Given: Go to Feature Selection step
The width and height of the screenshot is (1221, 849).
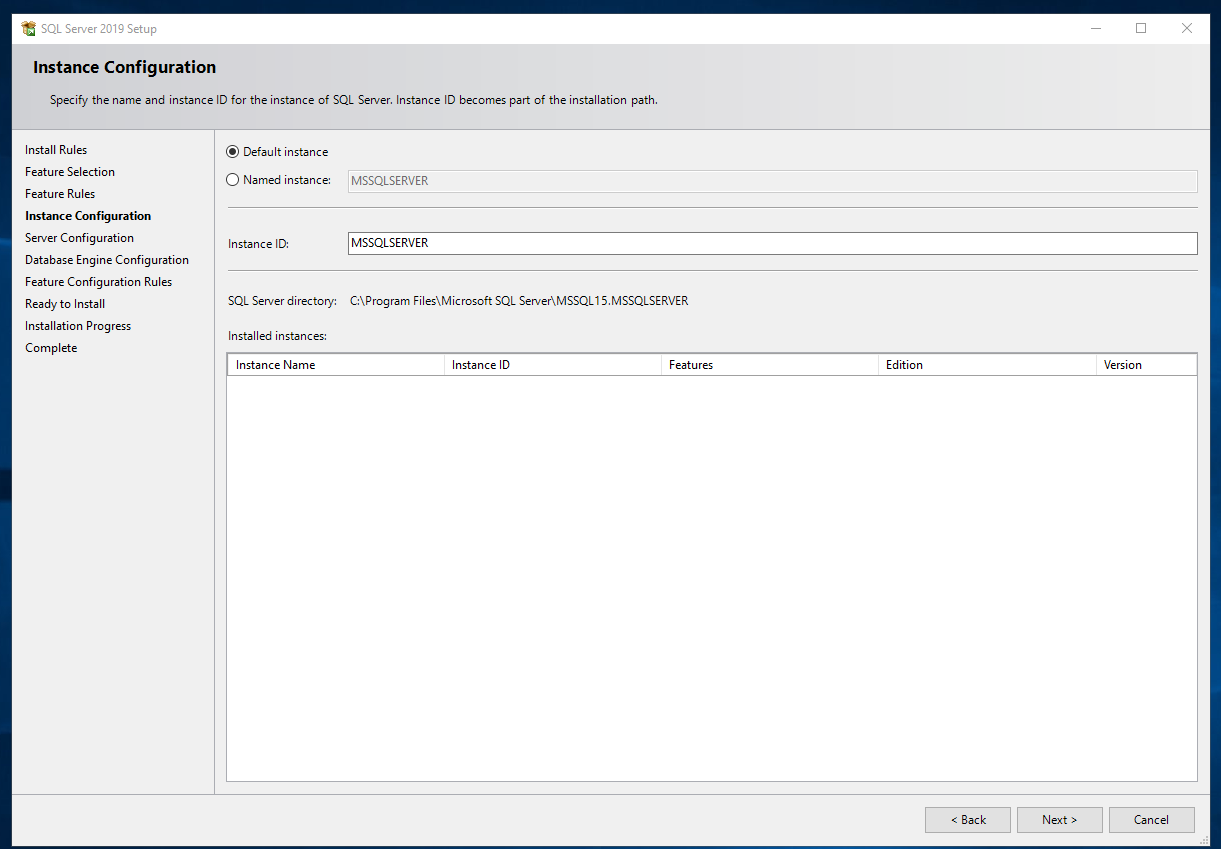Looking at the screenshot, I should [70, 172].
